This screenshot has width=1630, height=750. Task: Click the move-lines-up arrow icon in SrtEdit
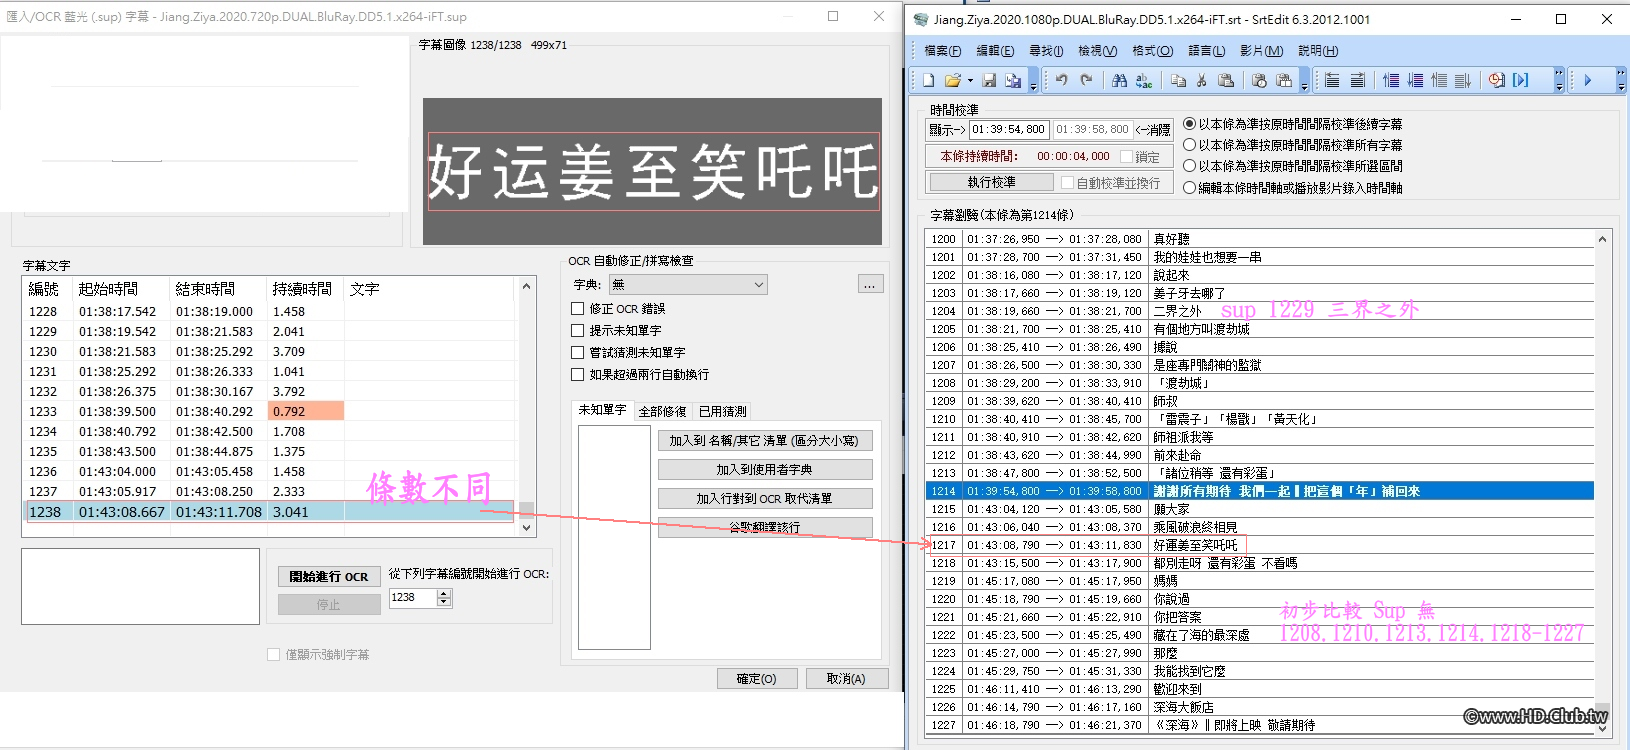click(x=1391, y=80)
